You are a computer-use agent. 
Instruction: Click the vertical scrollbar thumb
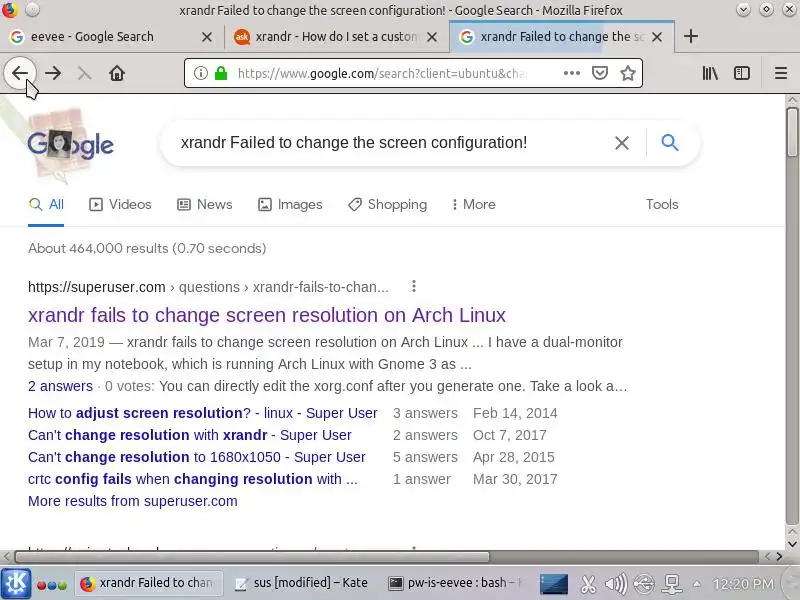coord(792,133)
